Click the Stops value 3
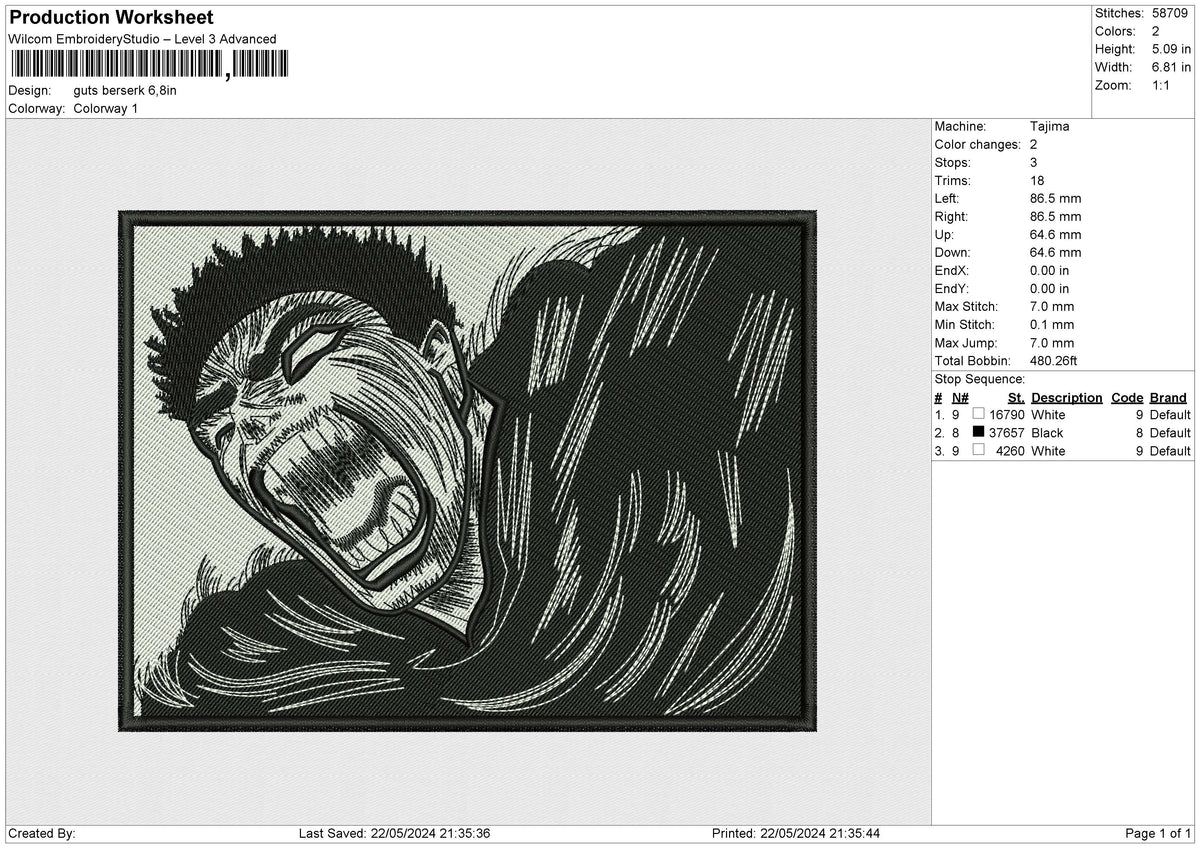Screen dimensions: 1200x848 pos(1034,162)
